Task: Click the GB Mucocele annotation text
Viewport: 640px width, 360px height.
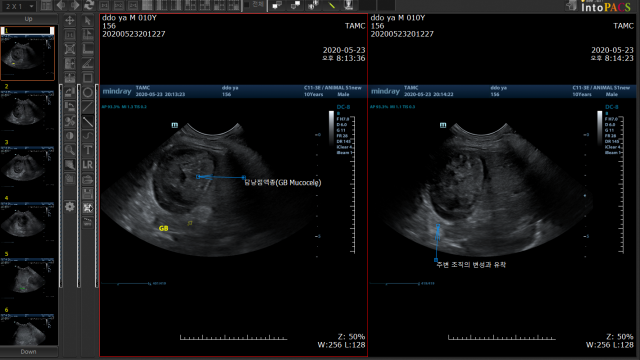Action: [282, 182]
